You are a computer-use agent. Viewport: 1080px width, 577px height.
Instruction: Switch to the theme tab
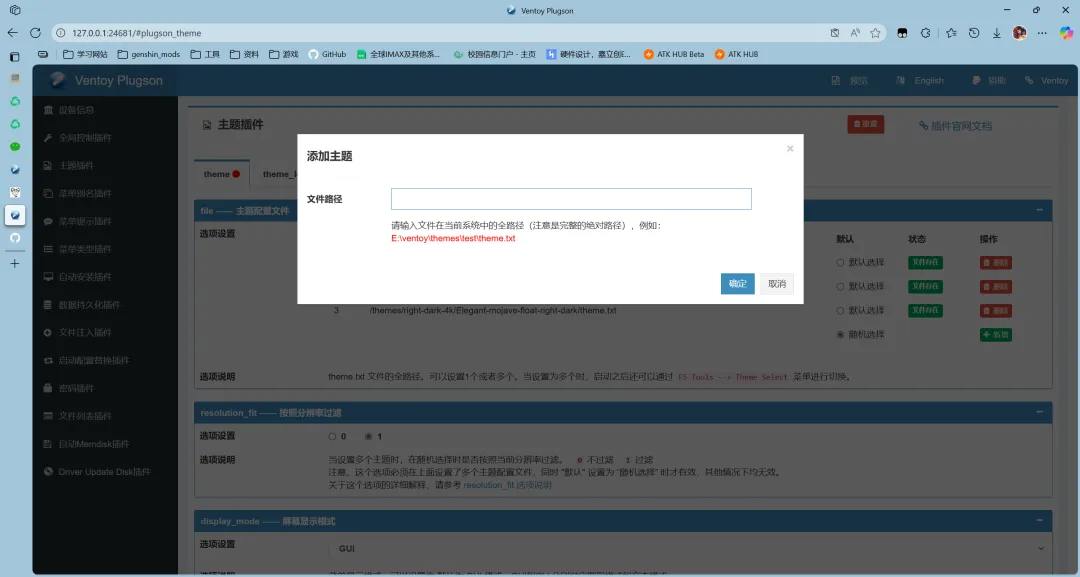pyautogui.click(x=216, y=173)
